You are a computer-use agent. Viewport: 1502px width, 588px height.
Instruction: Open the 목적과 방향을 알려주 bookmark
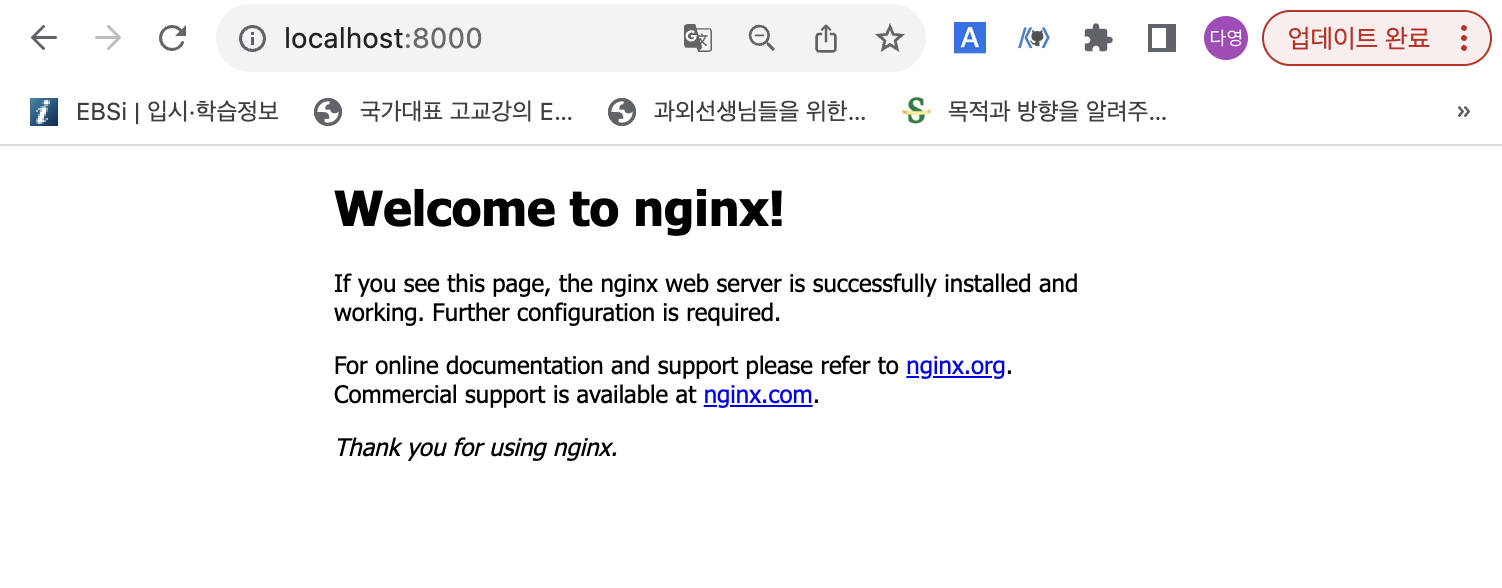[1034, 111]
